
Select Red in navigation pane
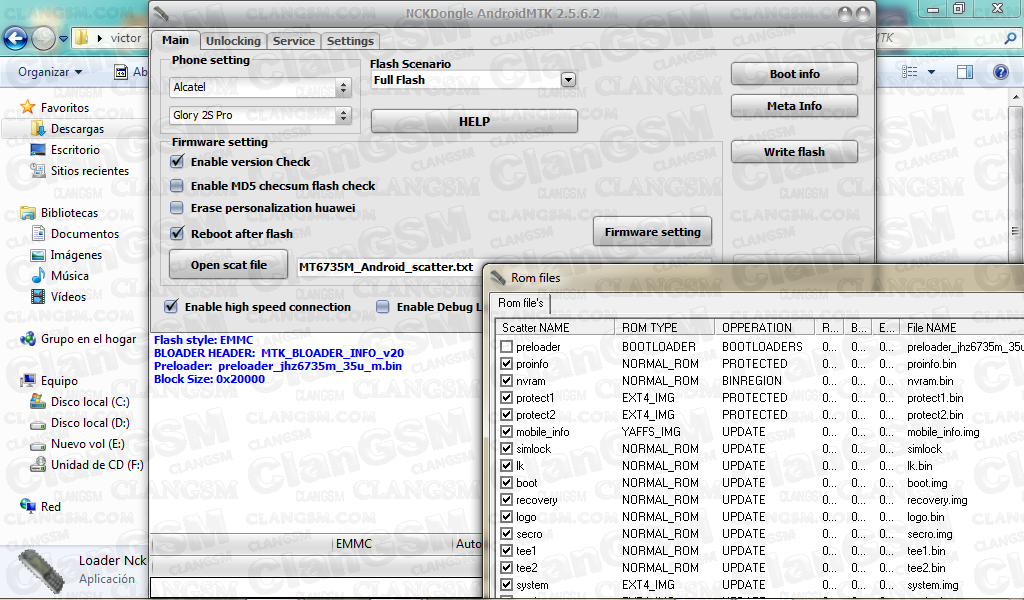pyautogui.click(x=50, y=506)
